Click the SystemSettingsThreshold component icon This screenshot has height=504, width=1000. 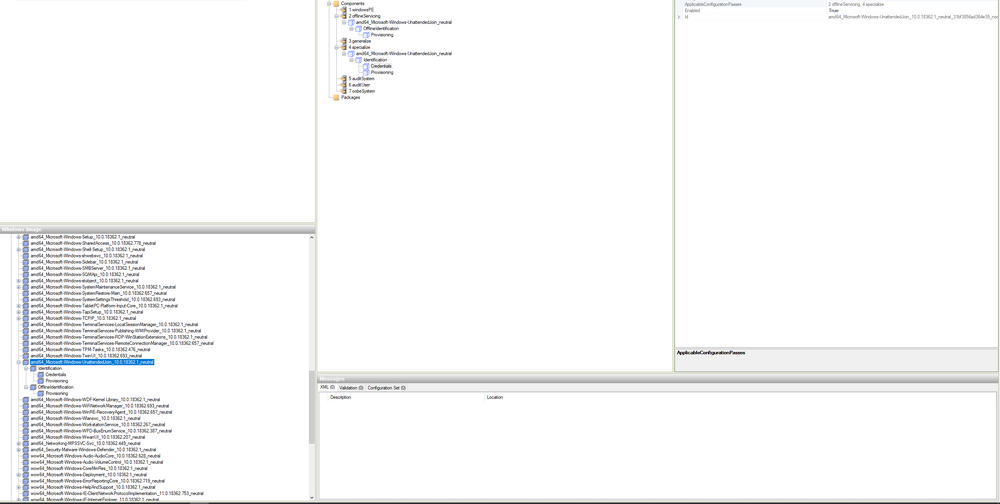click(26, 300)
